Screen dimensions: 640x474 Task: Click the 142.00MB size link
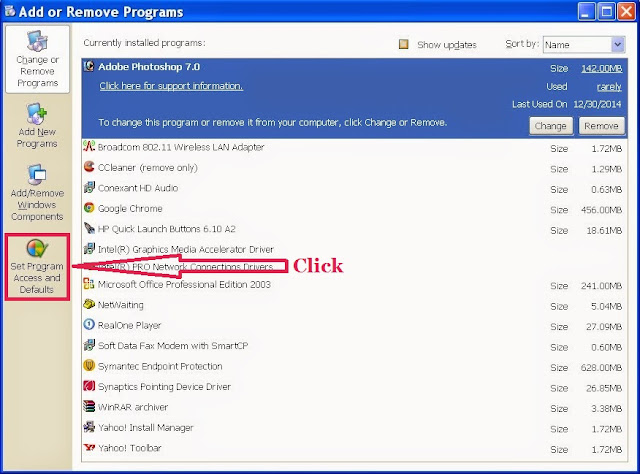click(602, 68)
